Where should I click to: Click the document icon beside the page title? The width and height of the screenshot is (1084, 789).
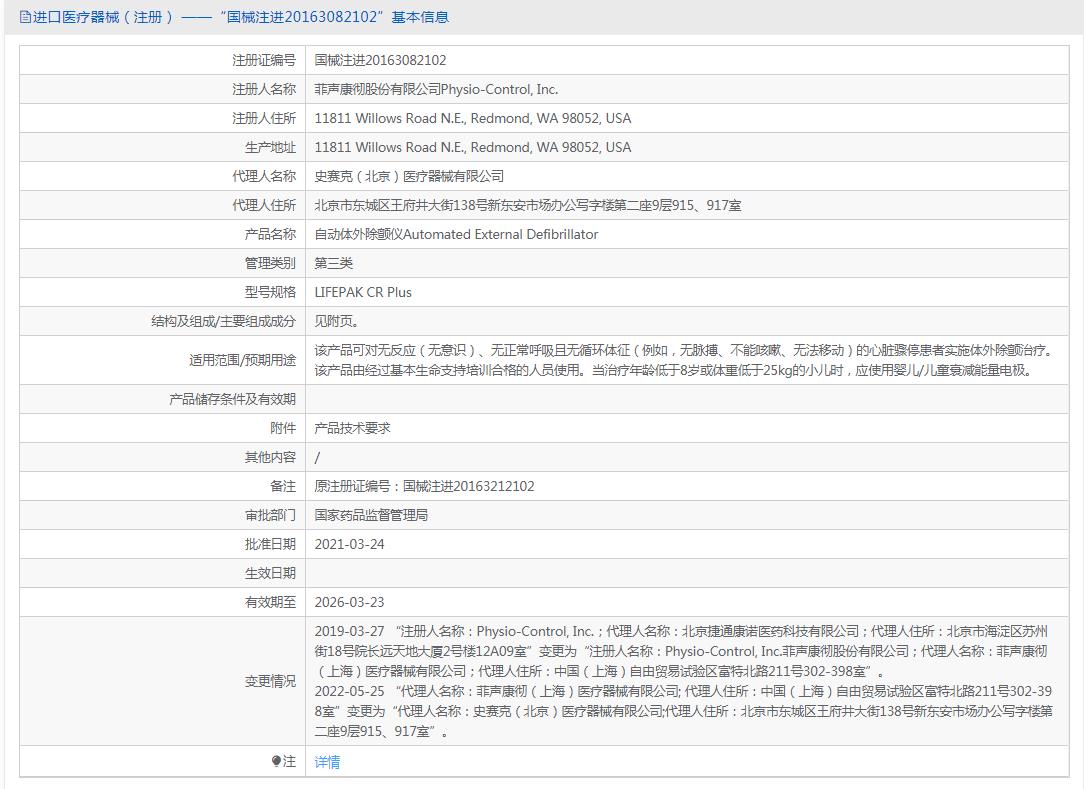click(x=26, y=17)
